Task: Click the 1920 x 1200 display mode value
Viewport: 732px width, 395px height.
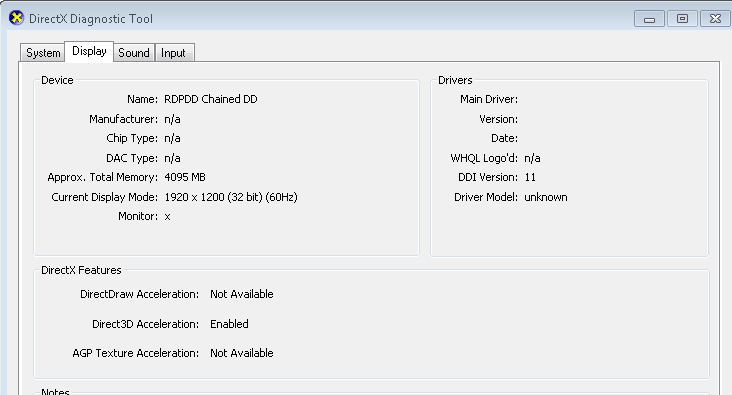Action: pos(231,197)
